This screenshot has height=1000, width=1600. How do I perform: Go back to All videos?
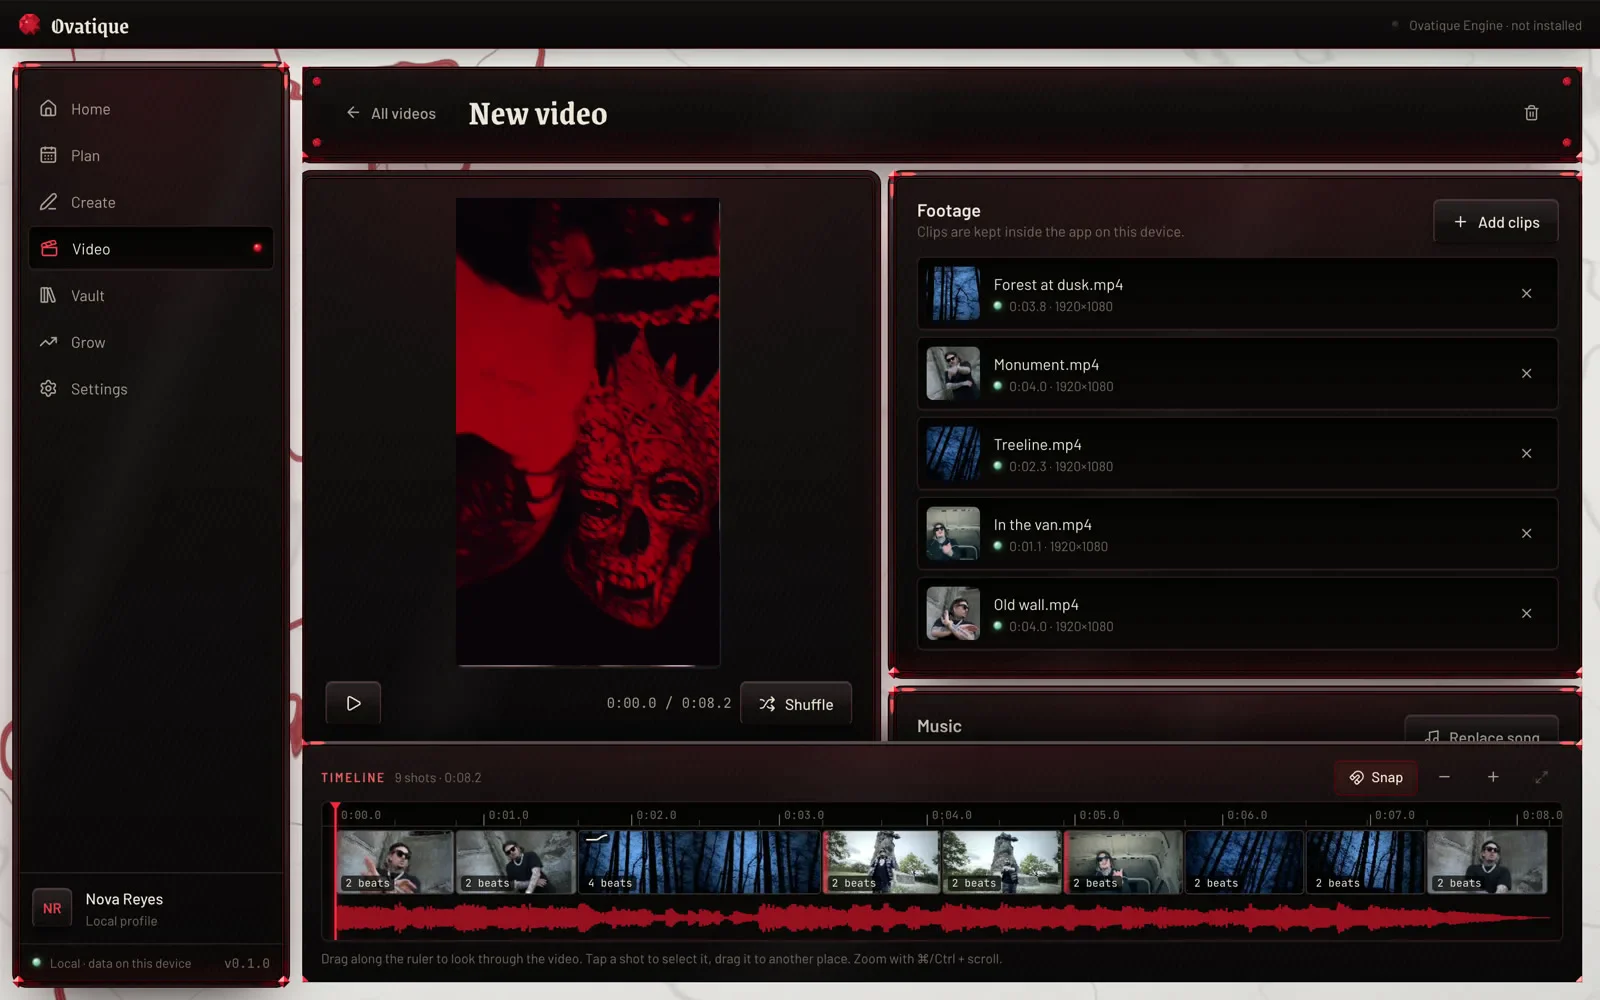click(x=391, y=114)
